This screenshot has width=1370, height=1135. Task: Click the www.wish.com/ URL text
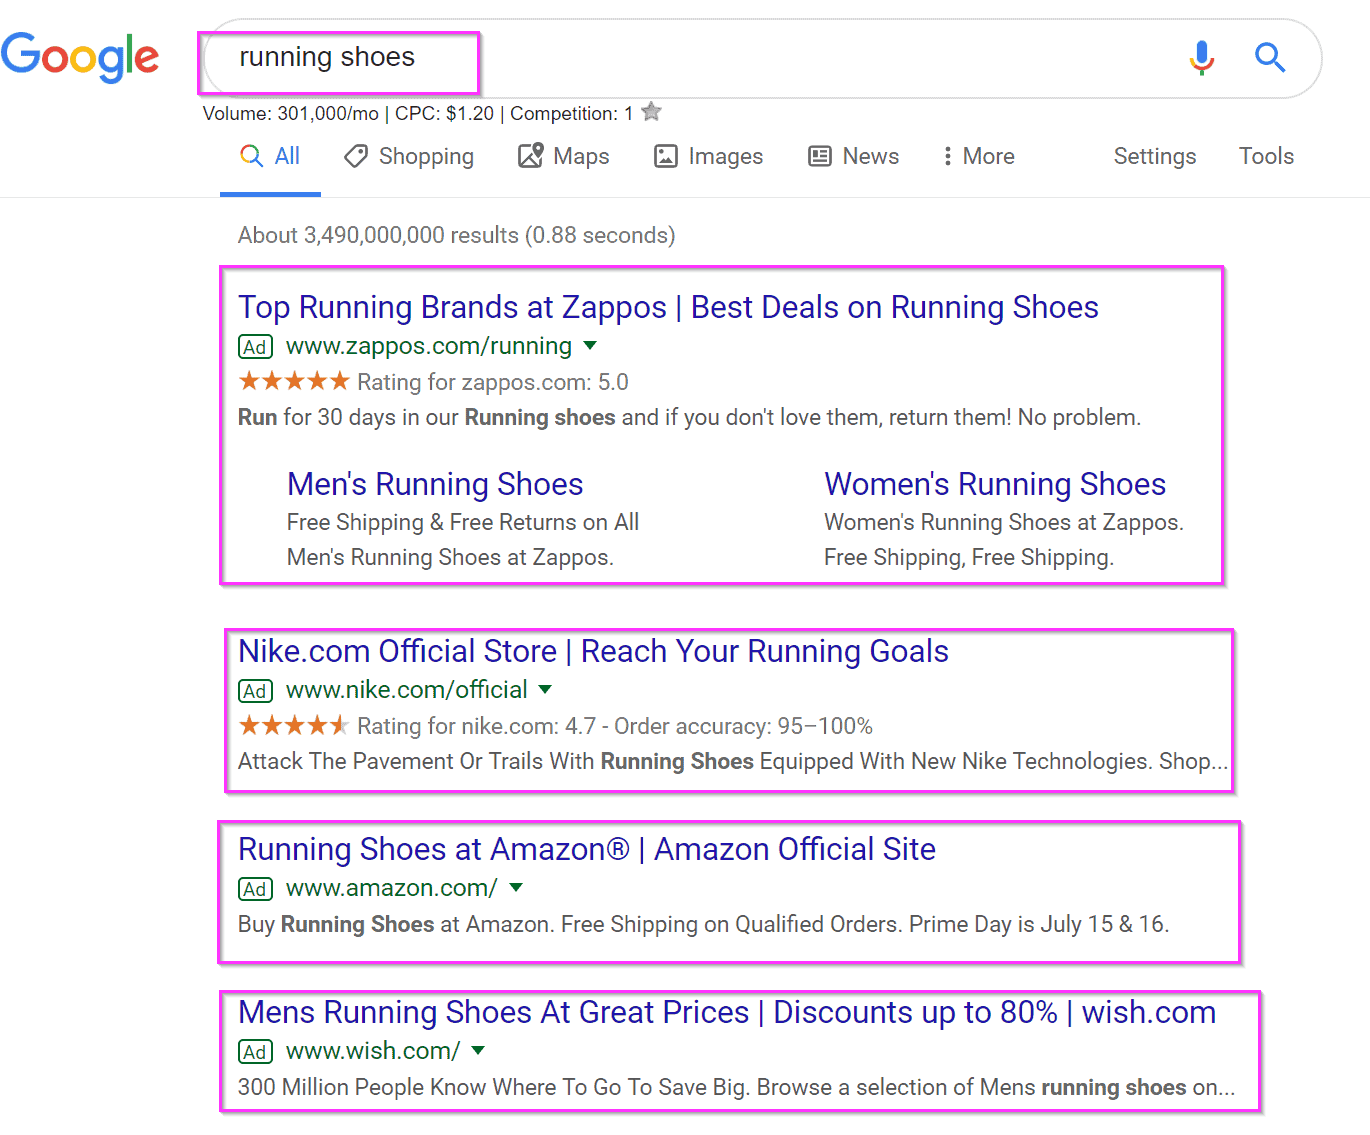click(373, 1051)
